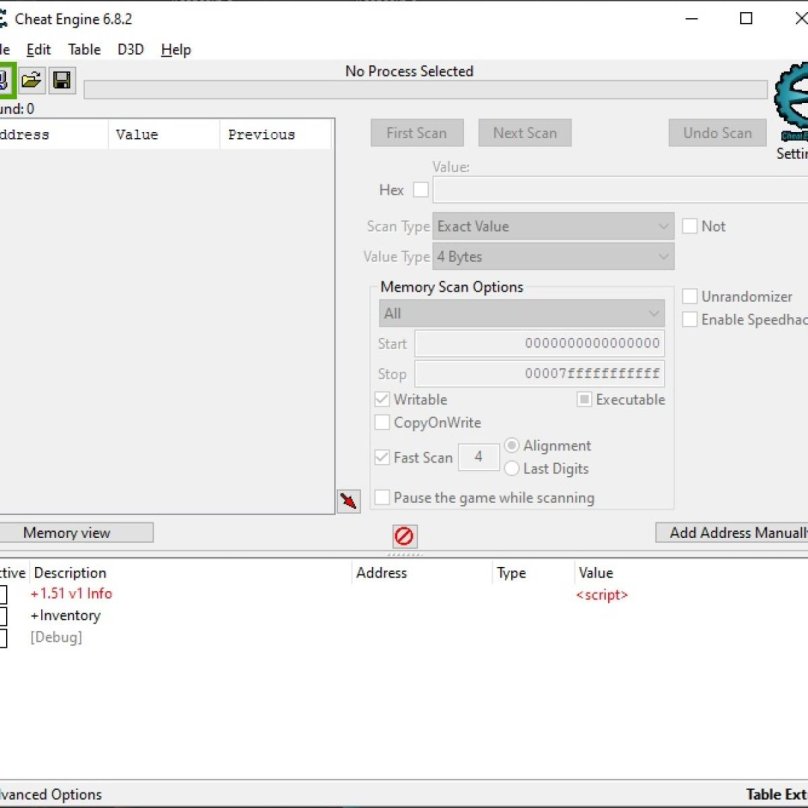The width and height of the screenshot is (808, 808).
Task: Open the memory region All dropdown
Action: tap(521, 314)
